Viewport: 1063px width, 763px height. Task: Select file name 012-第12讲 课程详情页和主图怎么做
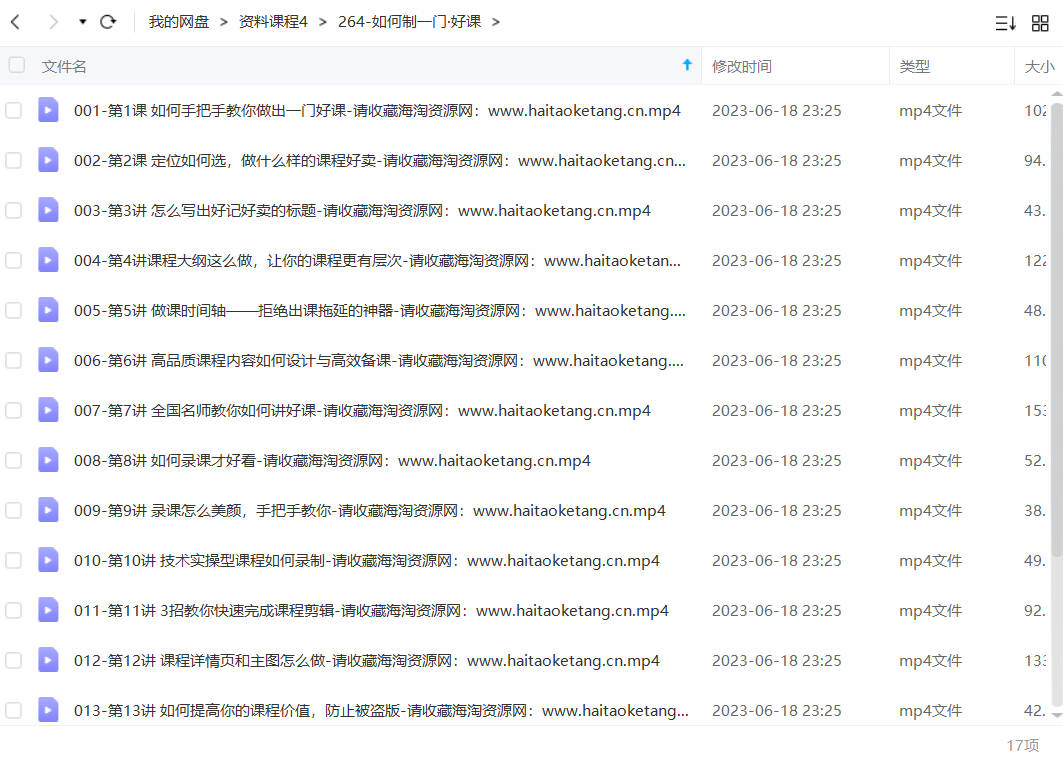pos(367,661)
